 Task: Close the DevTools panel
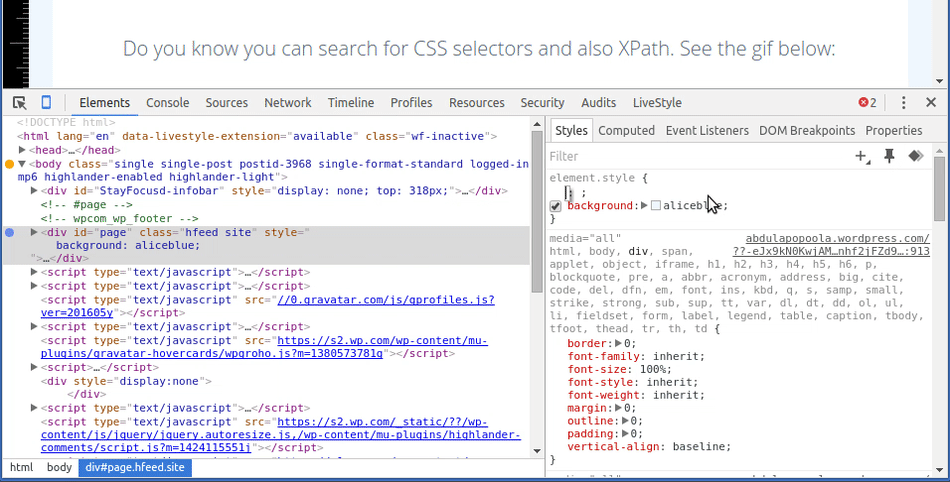[931, 103]
